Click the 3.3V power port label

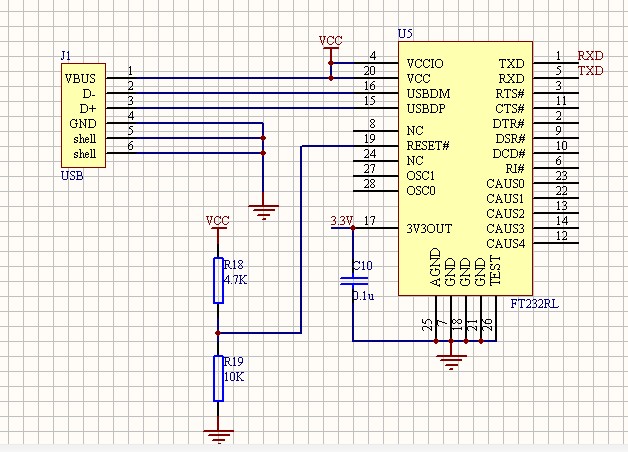coord(341,220)
